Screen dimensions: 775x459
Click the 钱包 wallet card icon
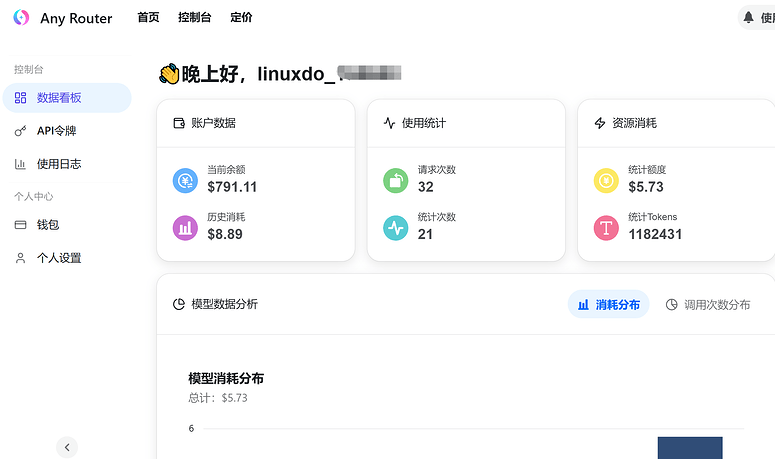click(20, 225)
